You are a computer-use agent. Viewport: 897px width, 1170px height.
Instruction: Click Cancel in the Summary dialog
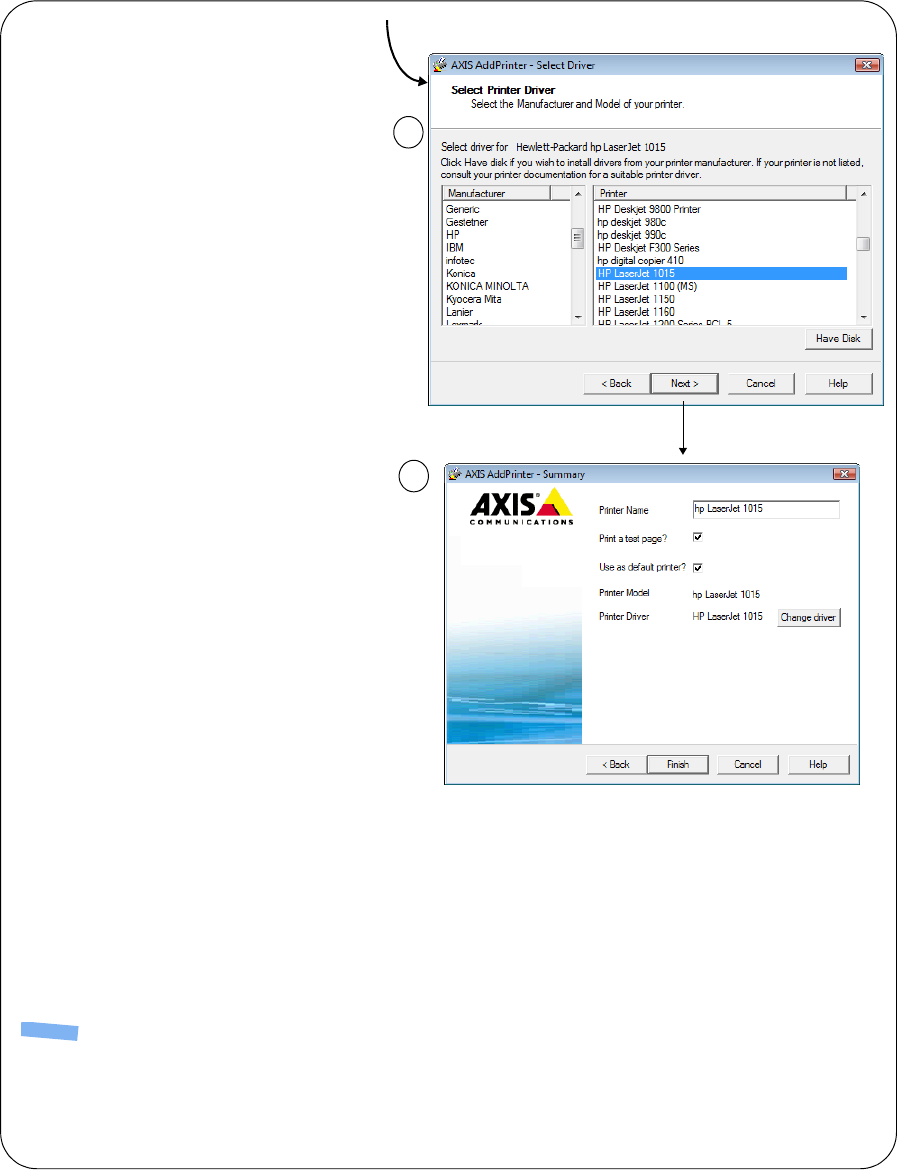(748, 765)
